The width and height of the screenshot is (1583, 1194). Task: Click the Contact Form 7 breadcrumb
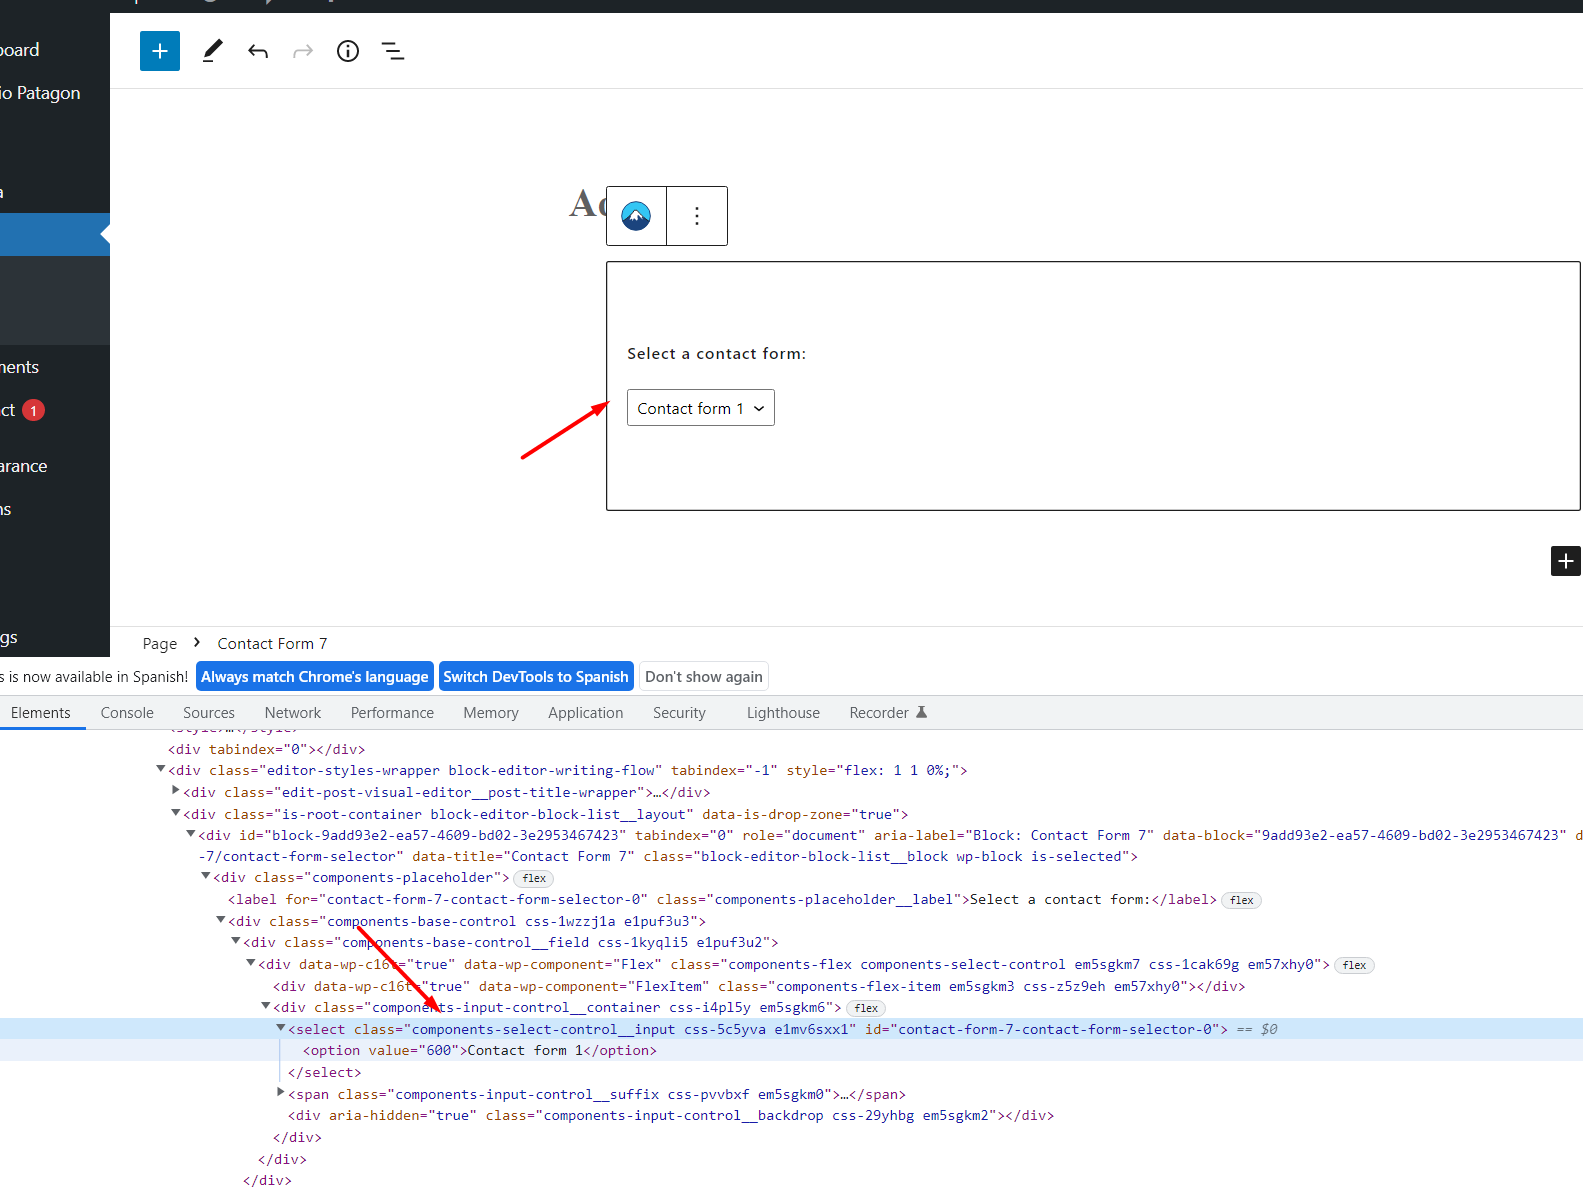(272, 644)
